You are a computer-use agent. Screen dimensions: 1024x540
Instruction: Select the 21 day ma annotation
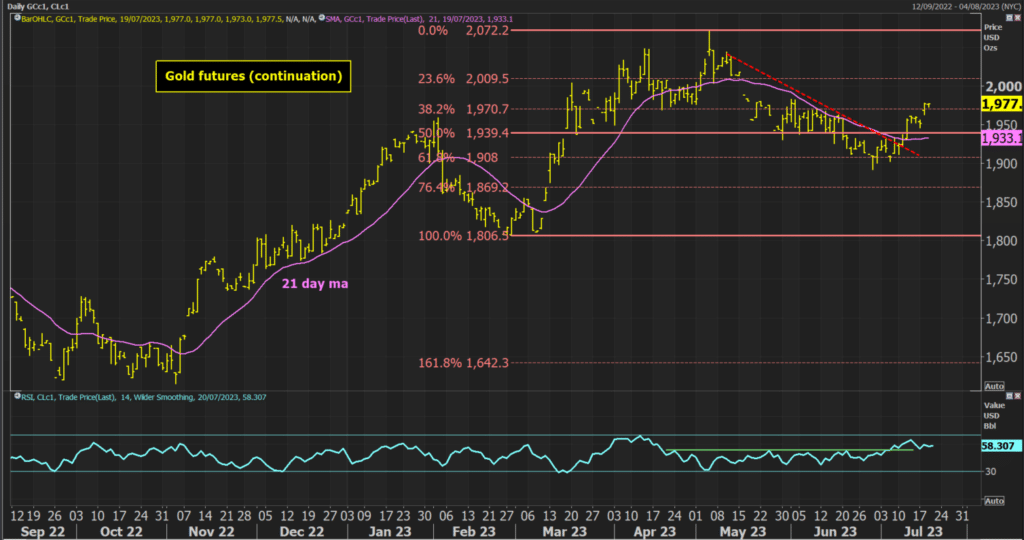pos(317,284)
